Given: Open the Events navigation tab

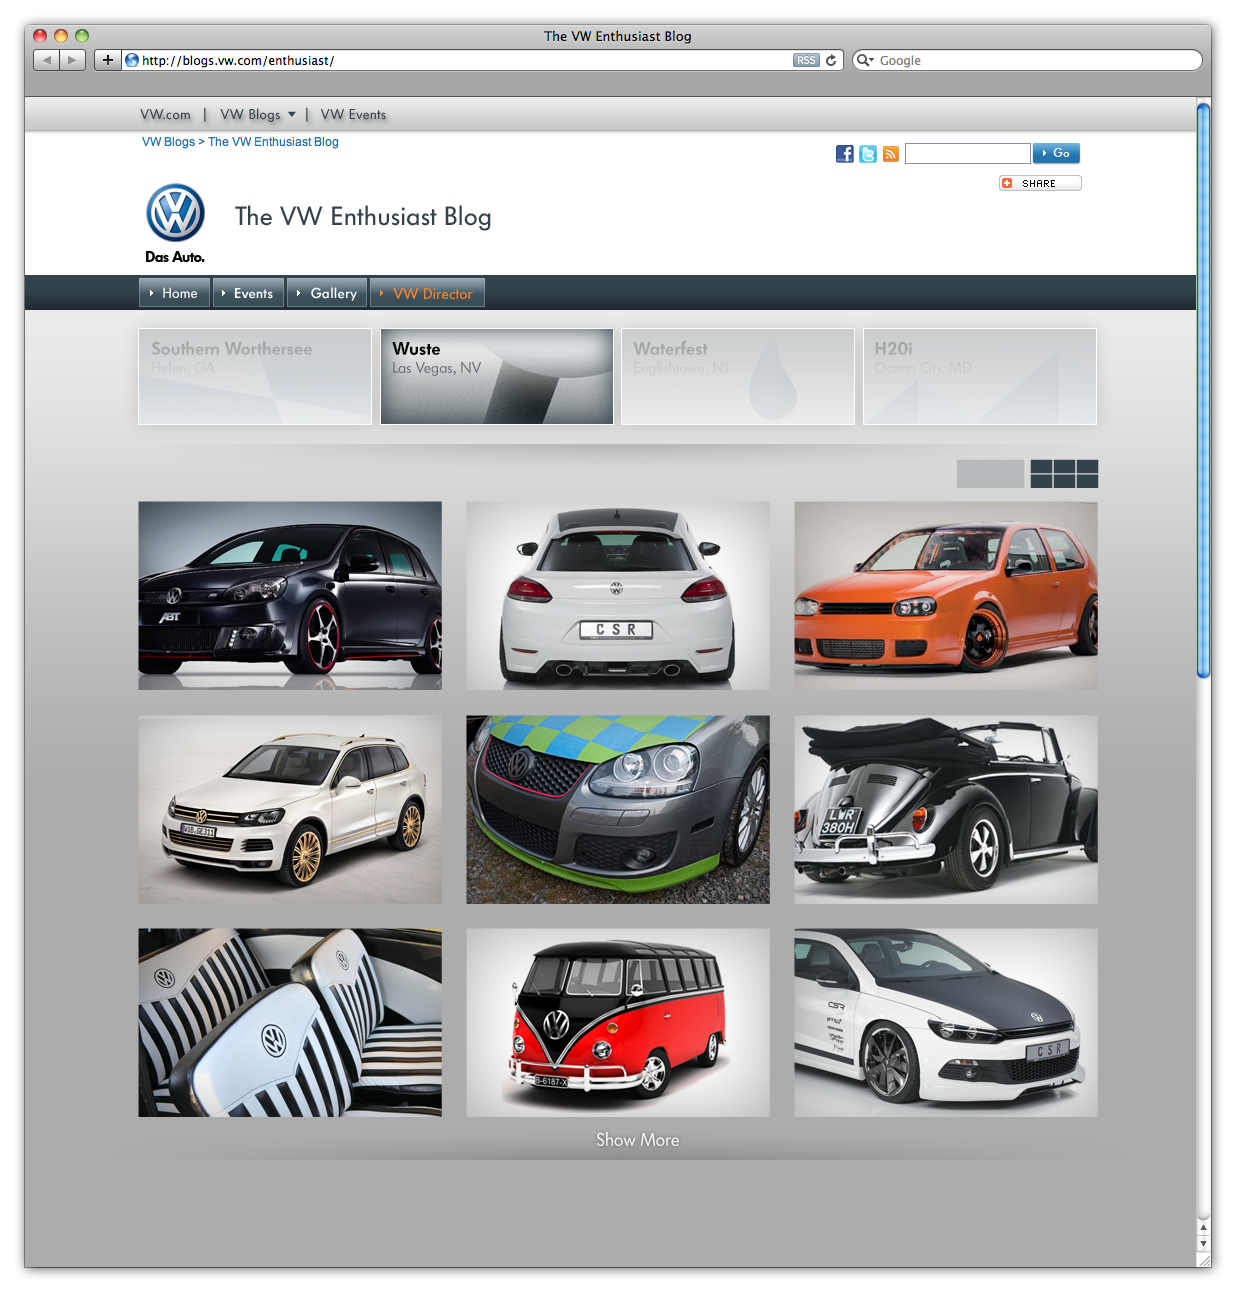Looking at the screenshot, I should tap(248, 293).
